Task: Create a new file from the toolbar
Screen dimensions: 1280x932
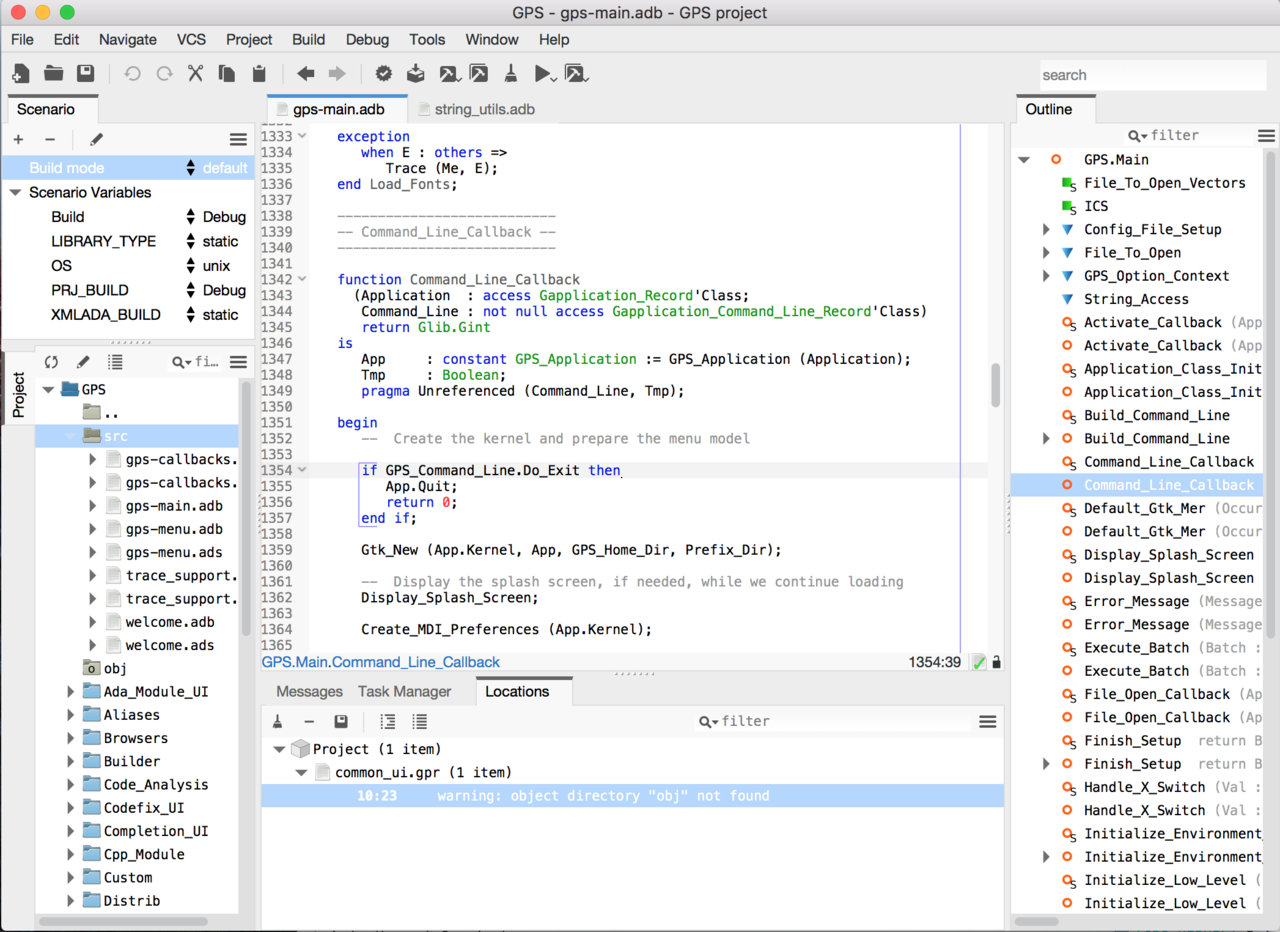Action: pos(21,74)
